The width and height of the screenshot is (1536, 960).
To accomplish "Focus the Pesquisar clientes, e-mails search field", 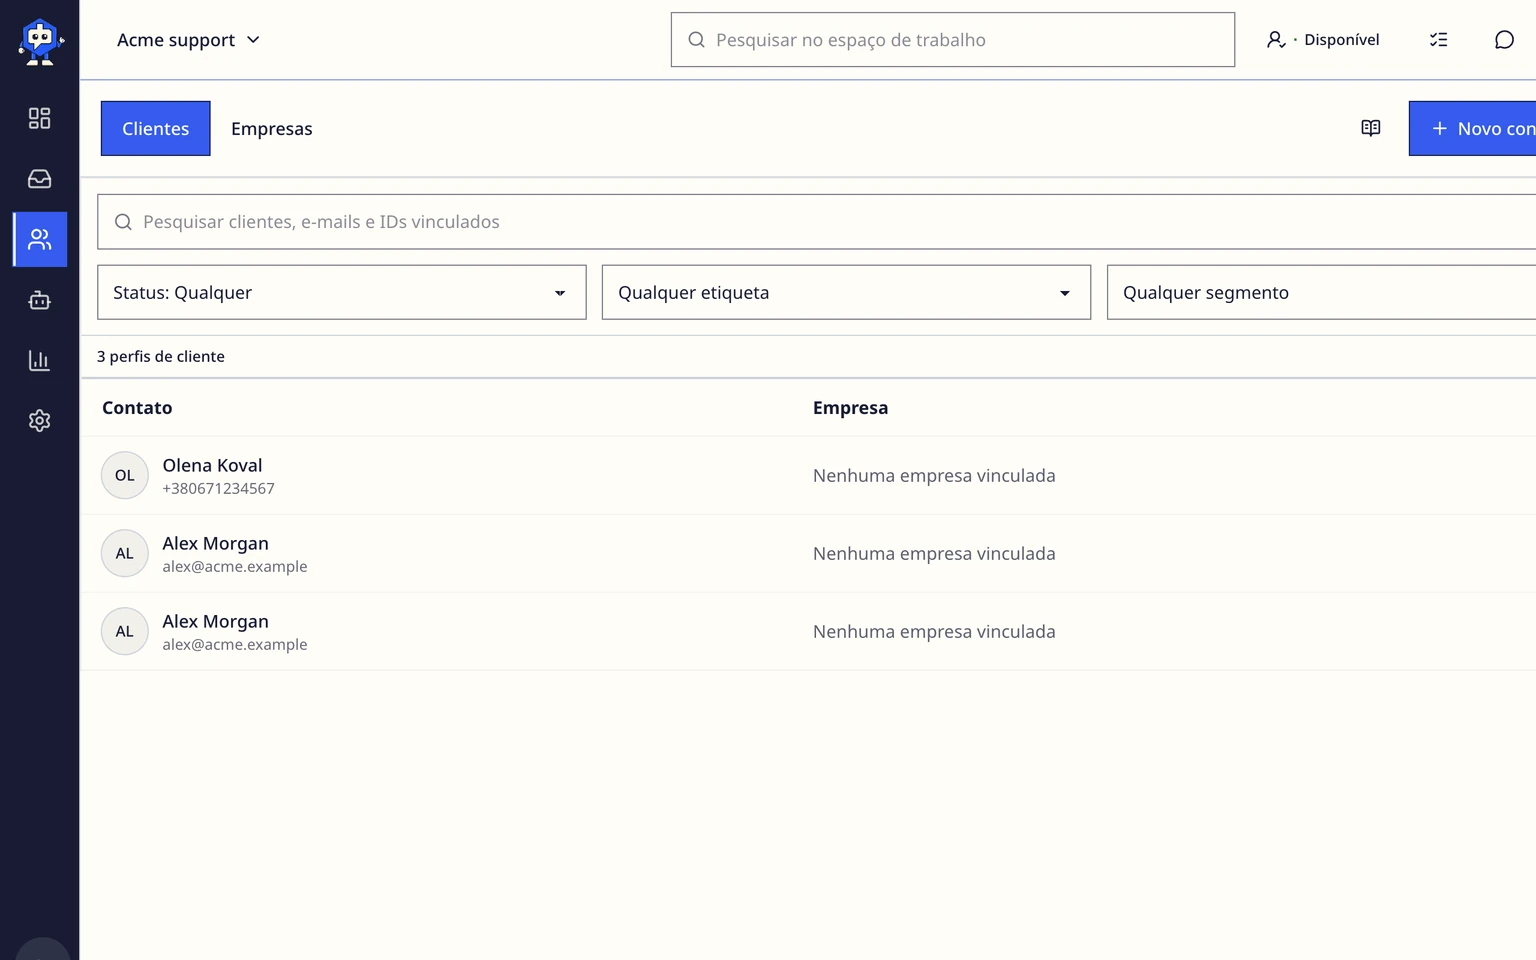I will pos(816,222).
